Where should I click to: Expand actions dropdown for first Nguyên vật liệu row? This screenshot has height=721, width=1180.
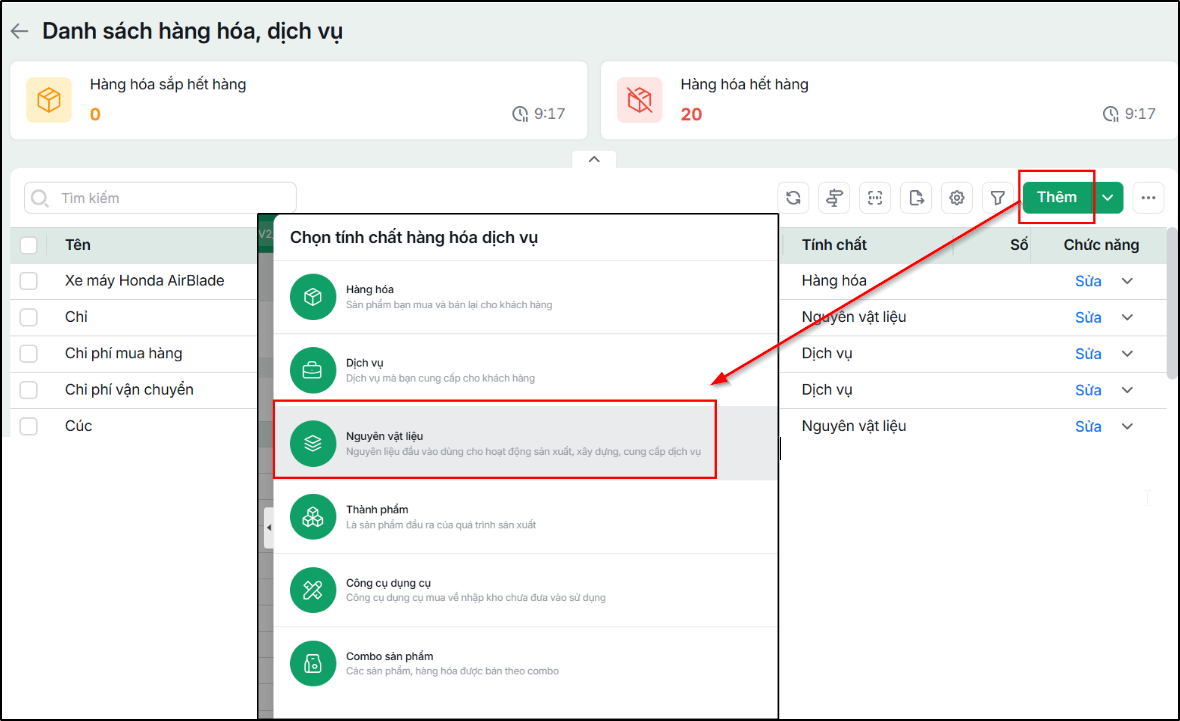[x=1127, y=317]
